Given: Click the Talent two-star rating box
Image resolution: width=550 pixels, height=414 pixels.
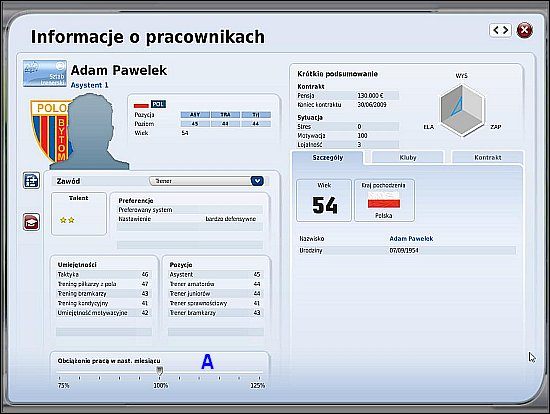Looking at the screenshot, I should [79, 214].
